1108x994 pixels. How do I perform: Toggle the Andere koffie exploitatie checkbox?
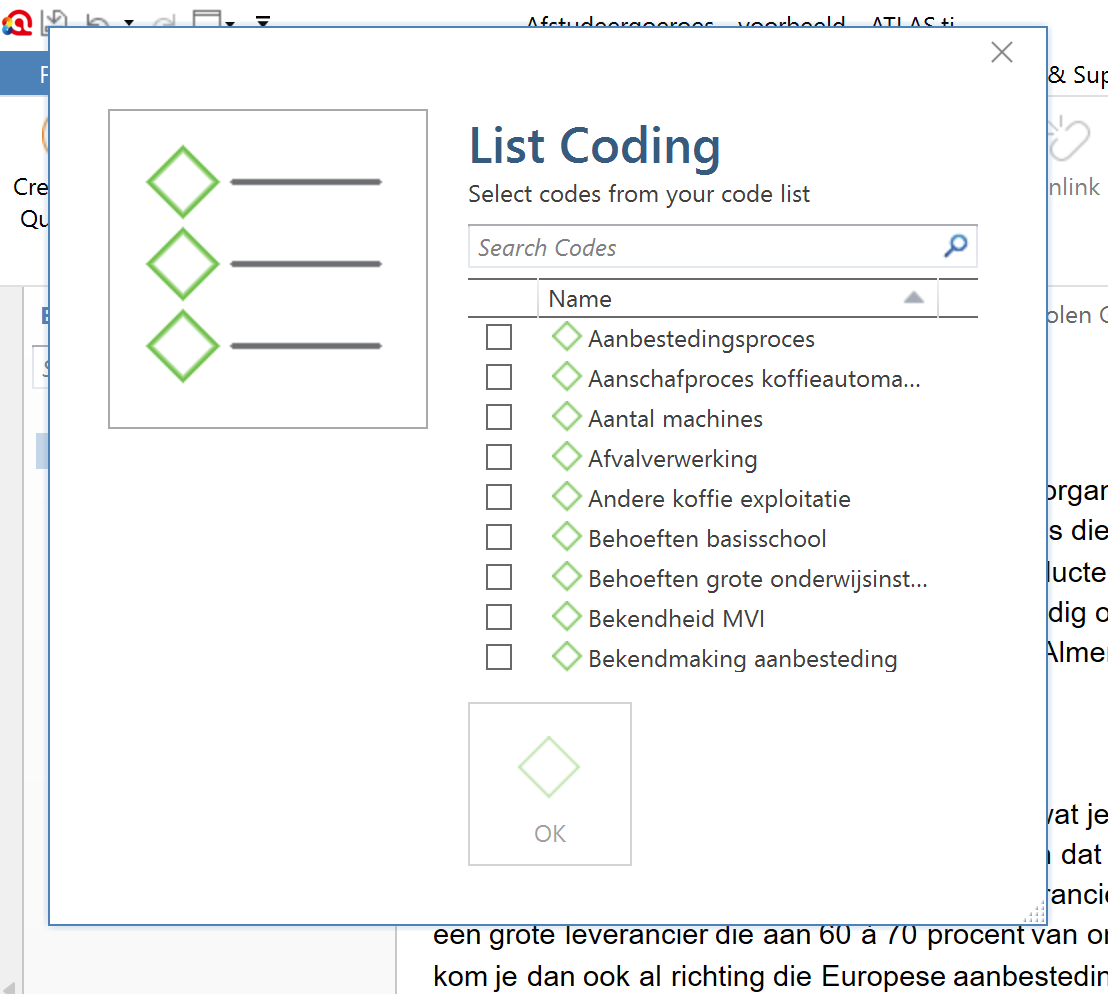click(499, 498)
